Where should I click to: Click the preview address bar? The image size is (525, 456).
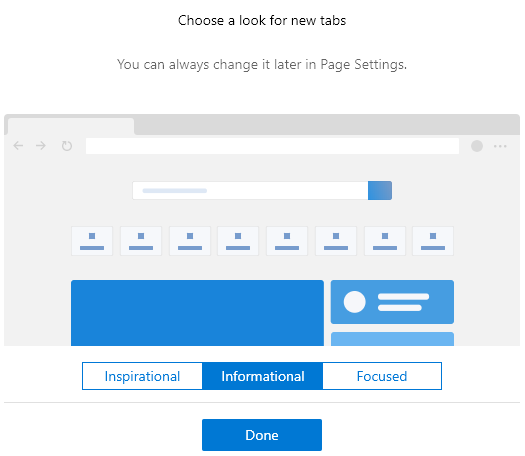click(x=272, y=146)
